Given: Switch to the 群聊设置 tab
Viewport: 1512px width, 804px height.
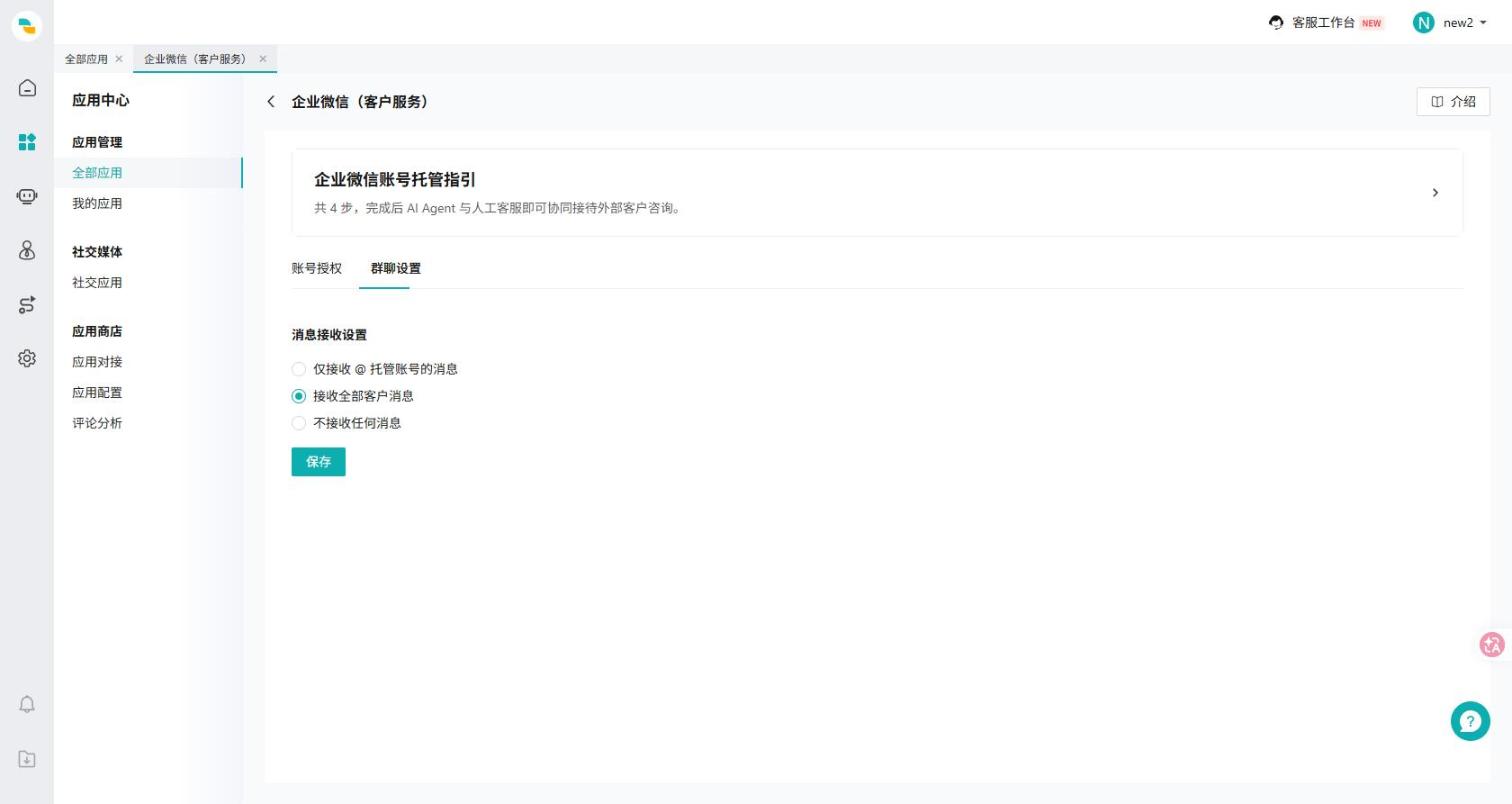Looking at the screenshot, I should click(396, 268).
